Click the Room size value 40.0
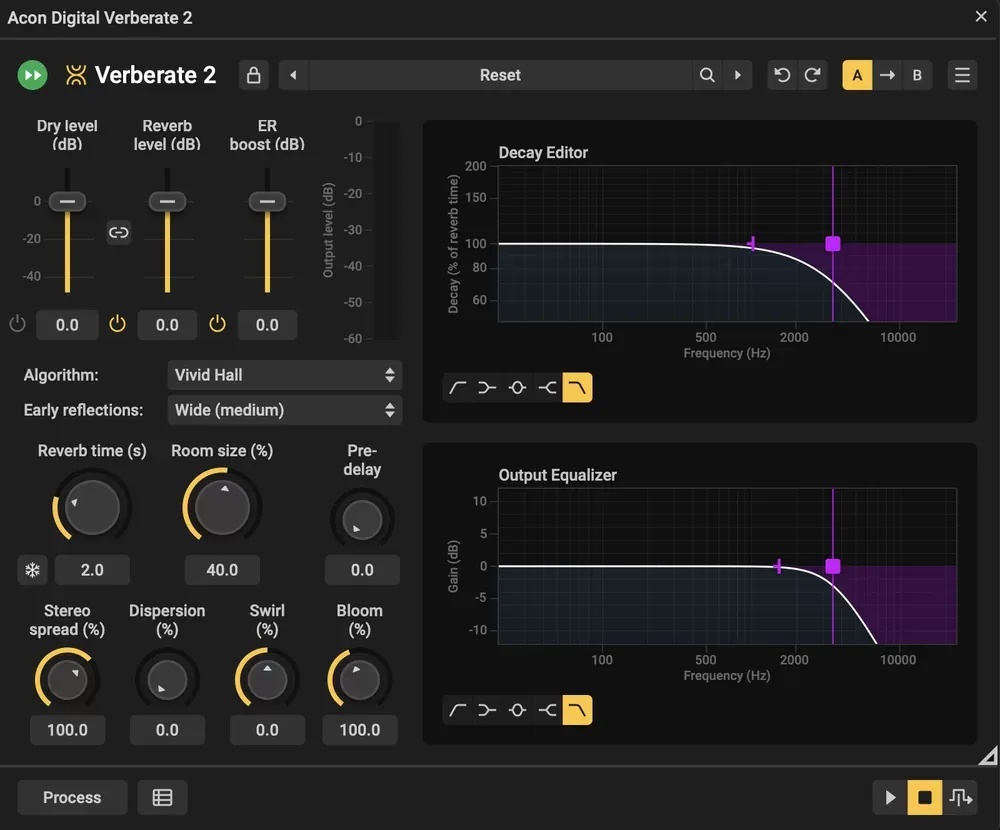 [x=222, y=570]
